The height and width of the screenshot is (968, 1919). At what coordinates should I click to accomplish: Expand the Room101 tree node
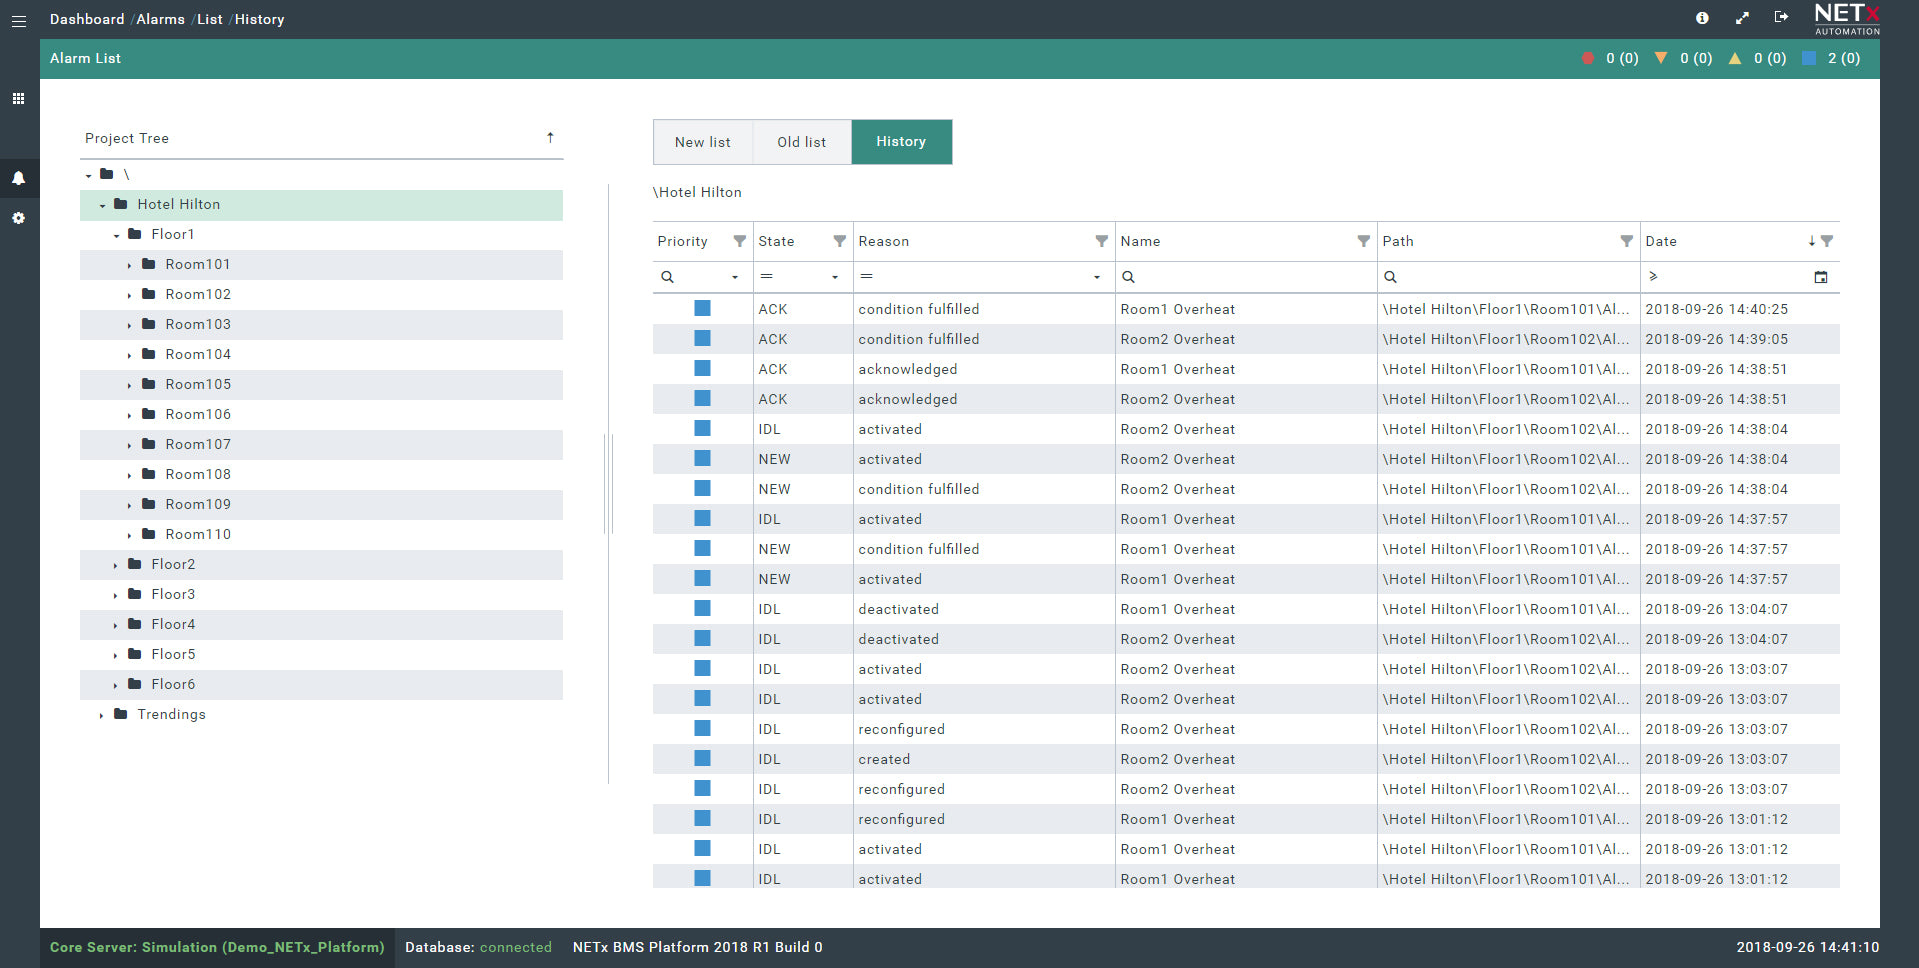[x=129, y=265]
